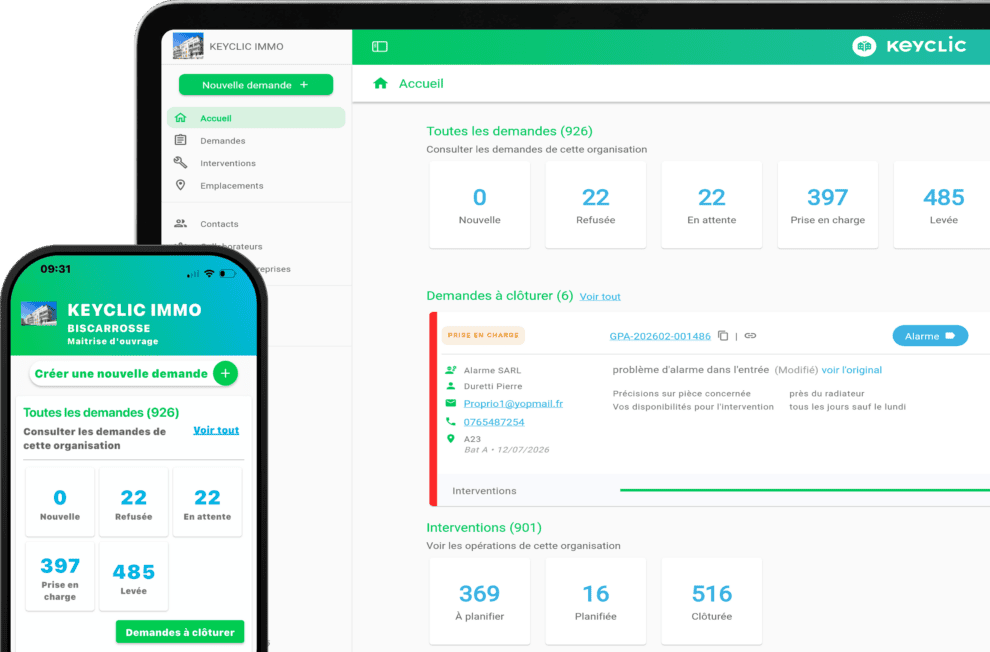Screen dimensions: 990x652
Task: Tap the 22 Refusée card on phone
Action: pos(134,503)
